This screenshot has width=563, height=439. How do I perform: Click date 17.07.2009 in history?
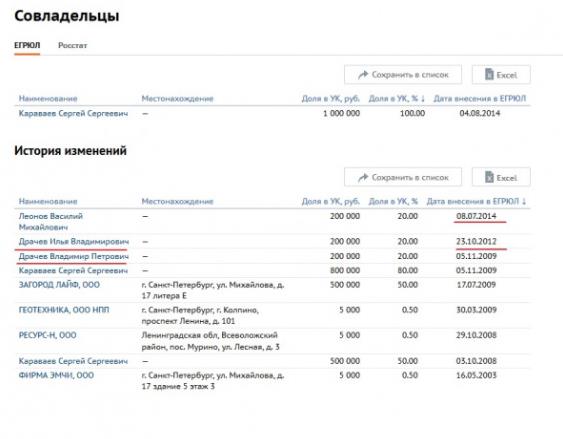coord(476,285)
